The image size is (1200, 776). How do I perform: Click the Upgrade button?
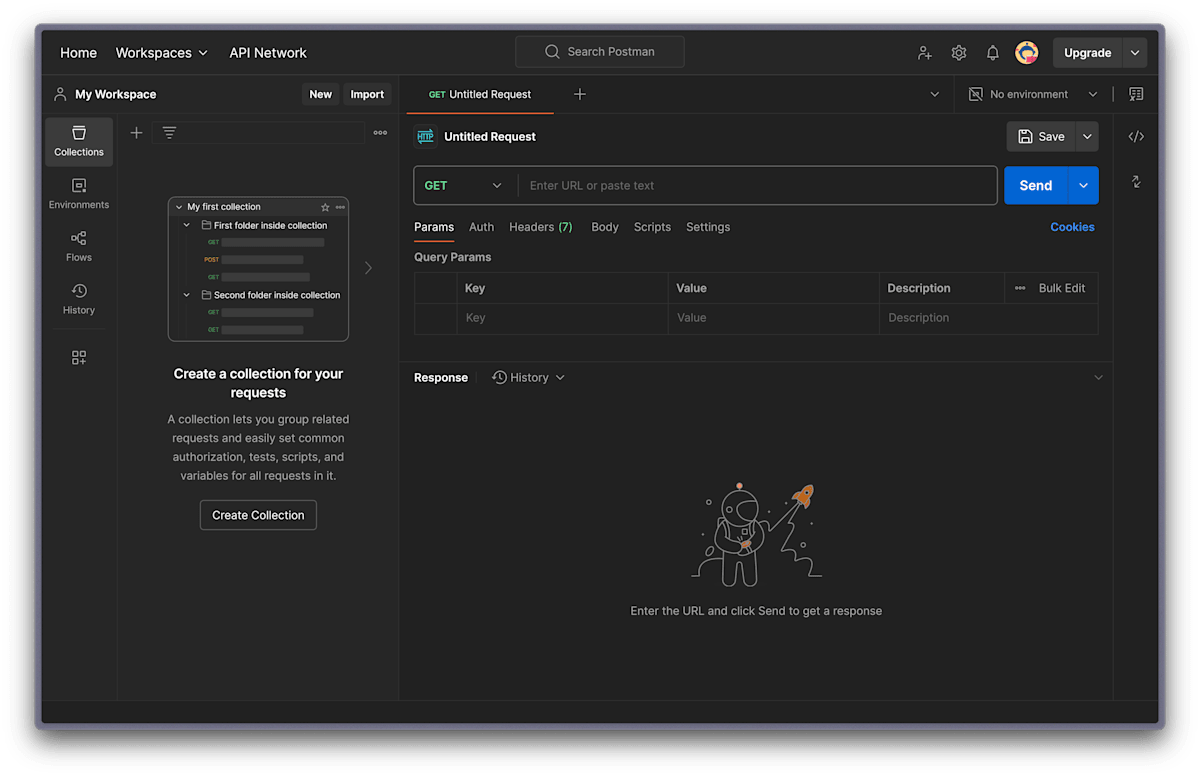click(1087, 53)
